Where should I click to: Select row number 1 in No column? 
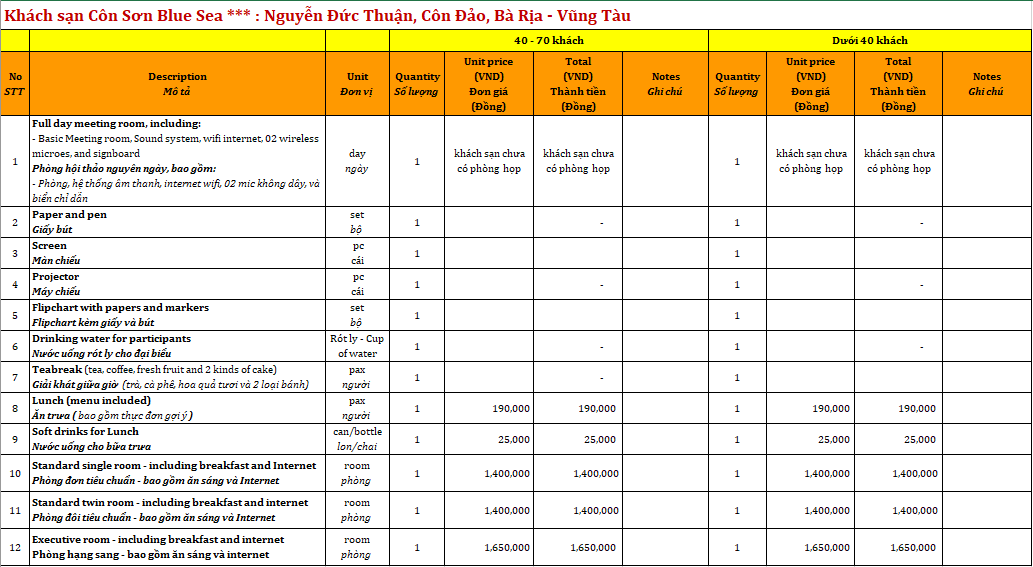pos(14,161)
